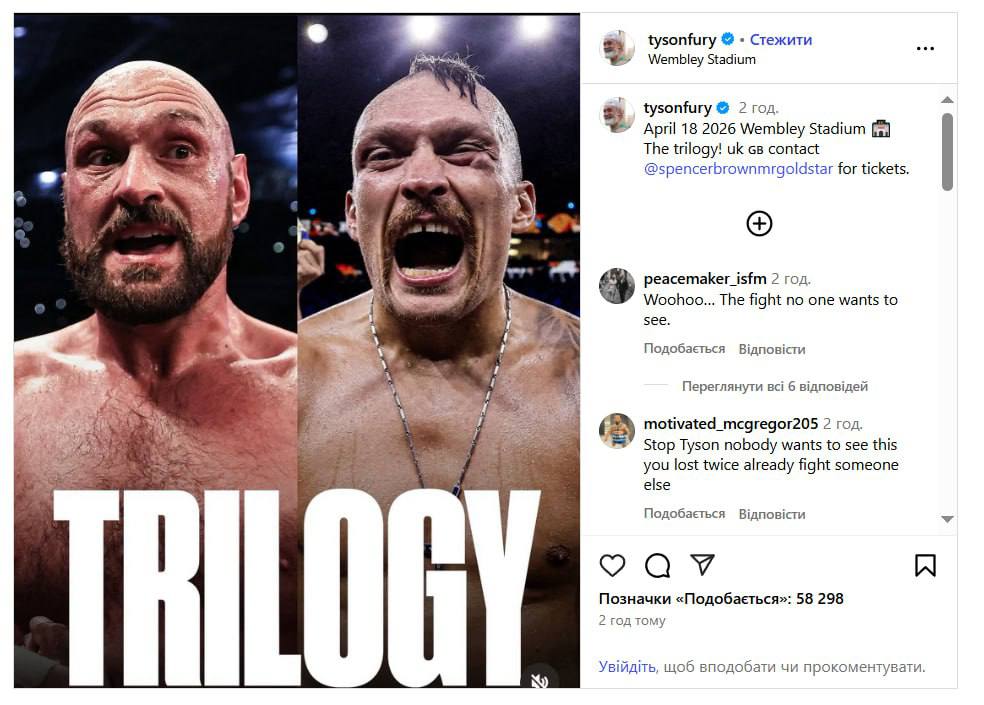
Task: Click scrollbar up arrow in comments
Action: pyautogui.click(x=947, y=100)
